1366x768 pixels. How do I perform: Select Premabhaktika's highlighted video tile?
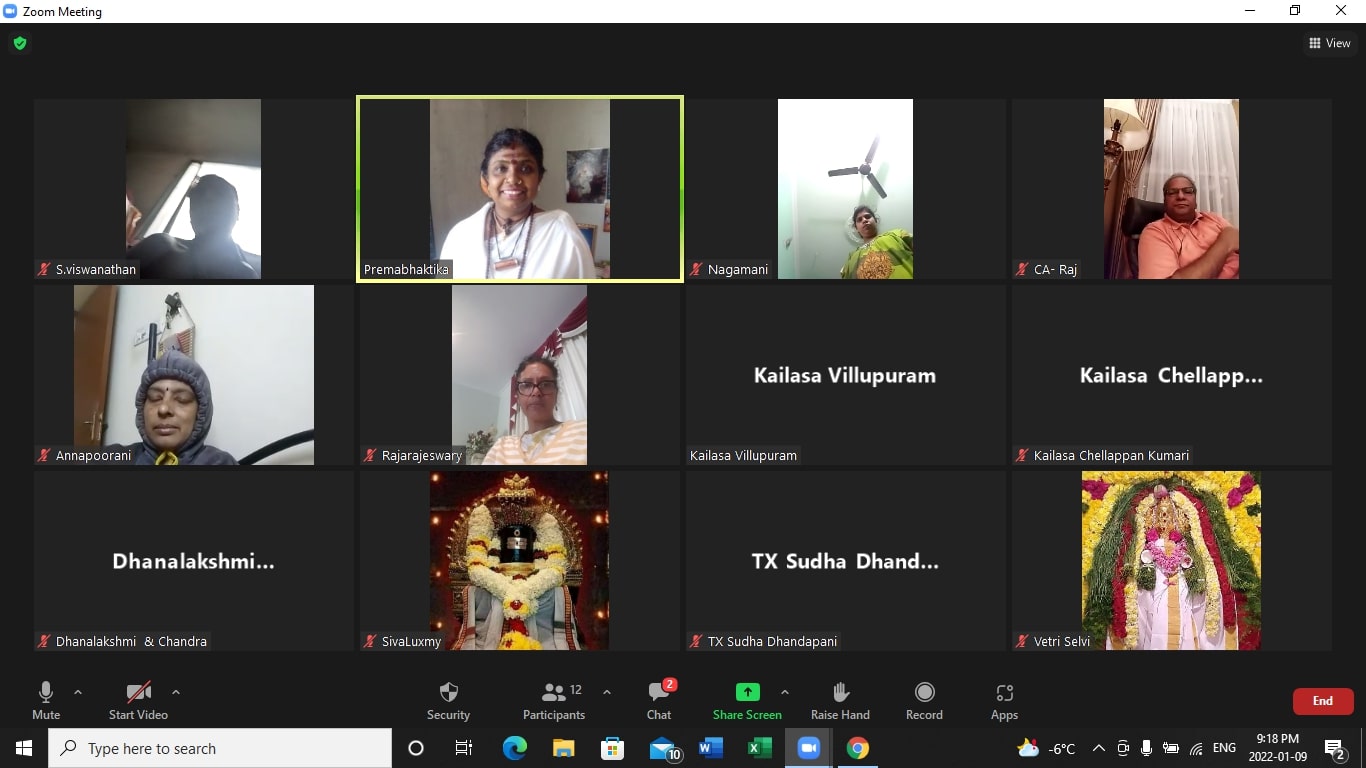[520, 189]
